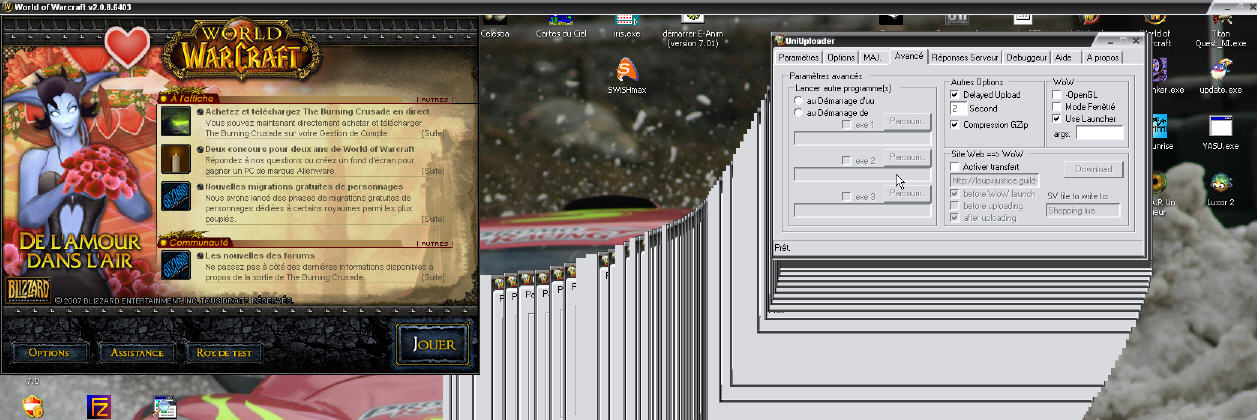Click the Blizzard icon beside Les nouvelles des forums
The image size is (1257, 420).
click(x=175, y=264)
